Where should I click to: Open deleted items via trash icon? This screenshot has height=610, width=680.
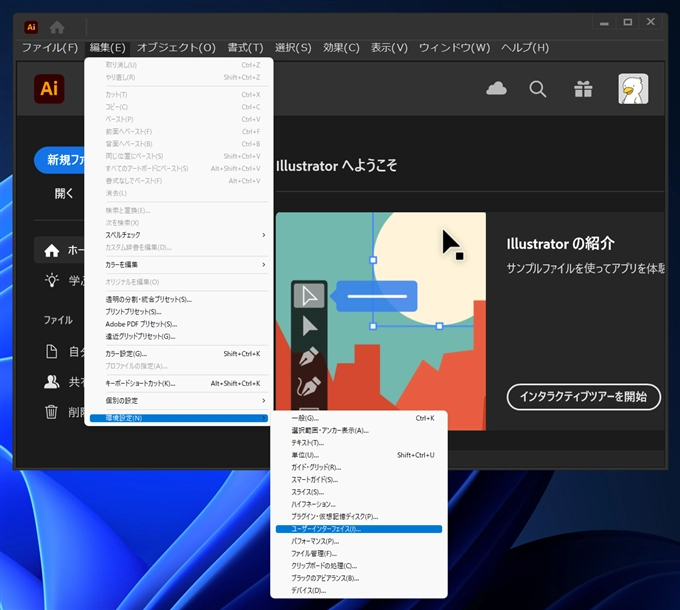pos(51,411)
